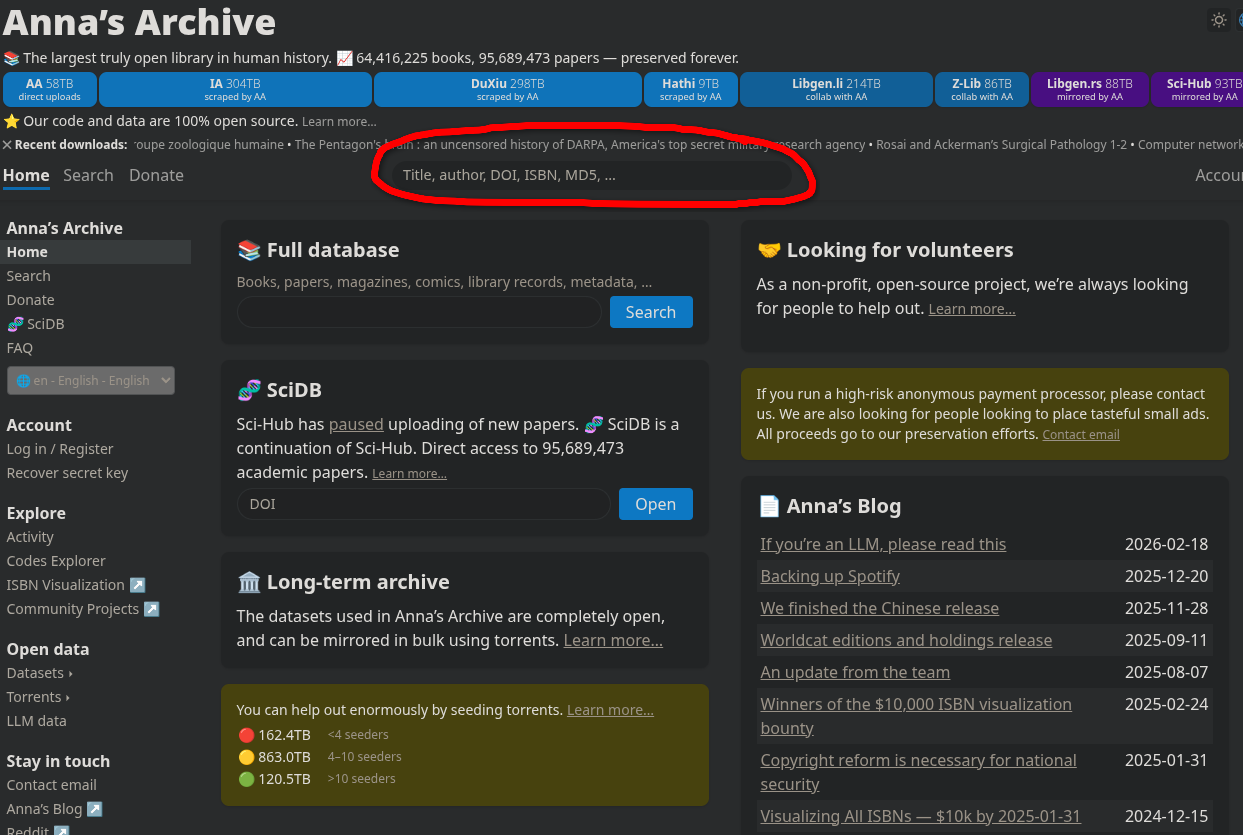1243x835 pixels.
Task: Click Log in / Register link
Action: click(60, 449)
